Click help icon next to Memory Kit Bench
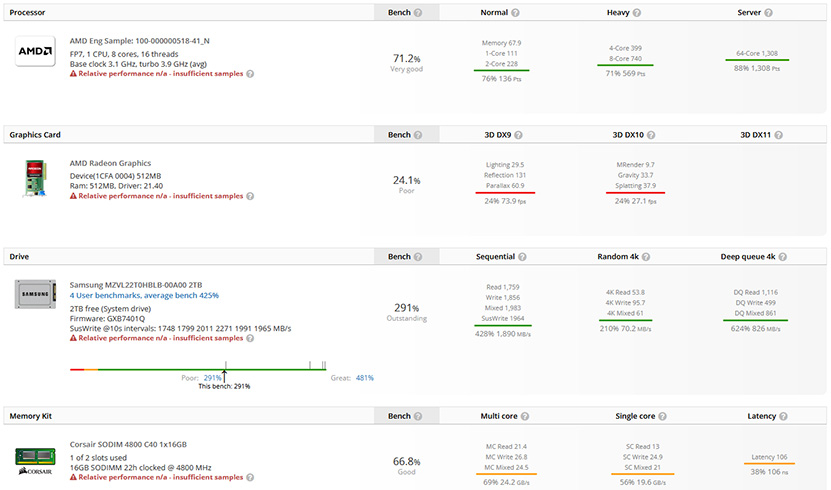This screenshot has height=490, width=831. coord(418,416)
